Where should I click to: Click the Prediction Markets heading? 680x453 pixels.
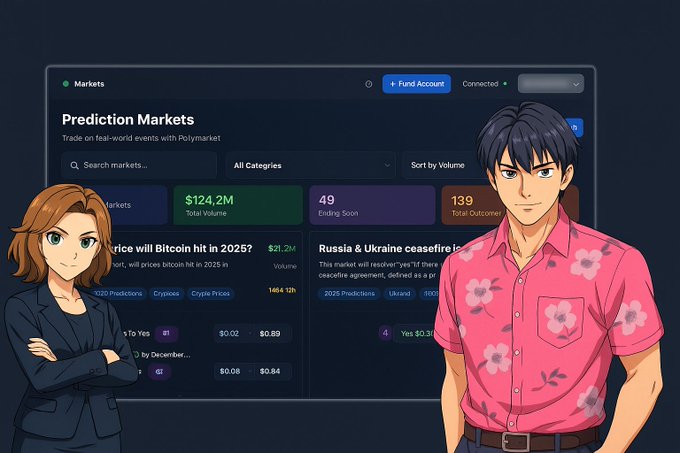pyautogui.click(x=128, y=120)
